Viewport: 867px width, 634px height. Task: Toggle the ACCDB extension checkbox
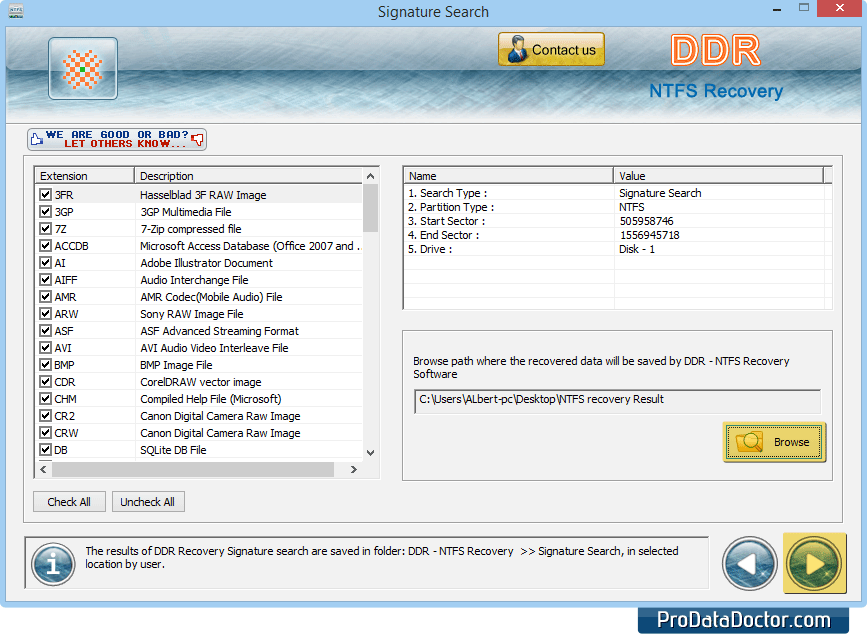pos(45,246)
